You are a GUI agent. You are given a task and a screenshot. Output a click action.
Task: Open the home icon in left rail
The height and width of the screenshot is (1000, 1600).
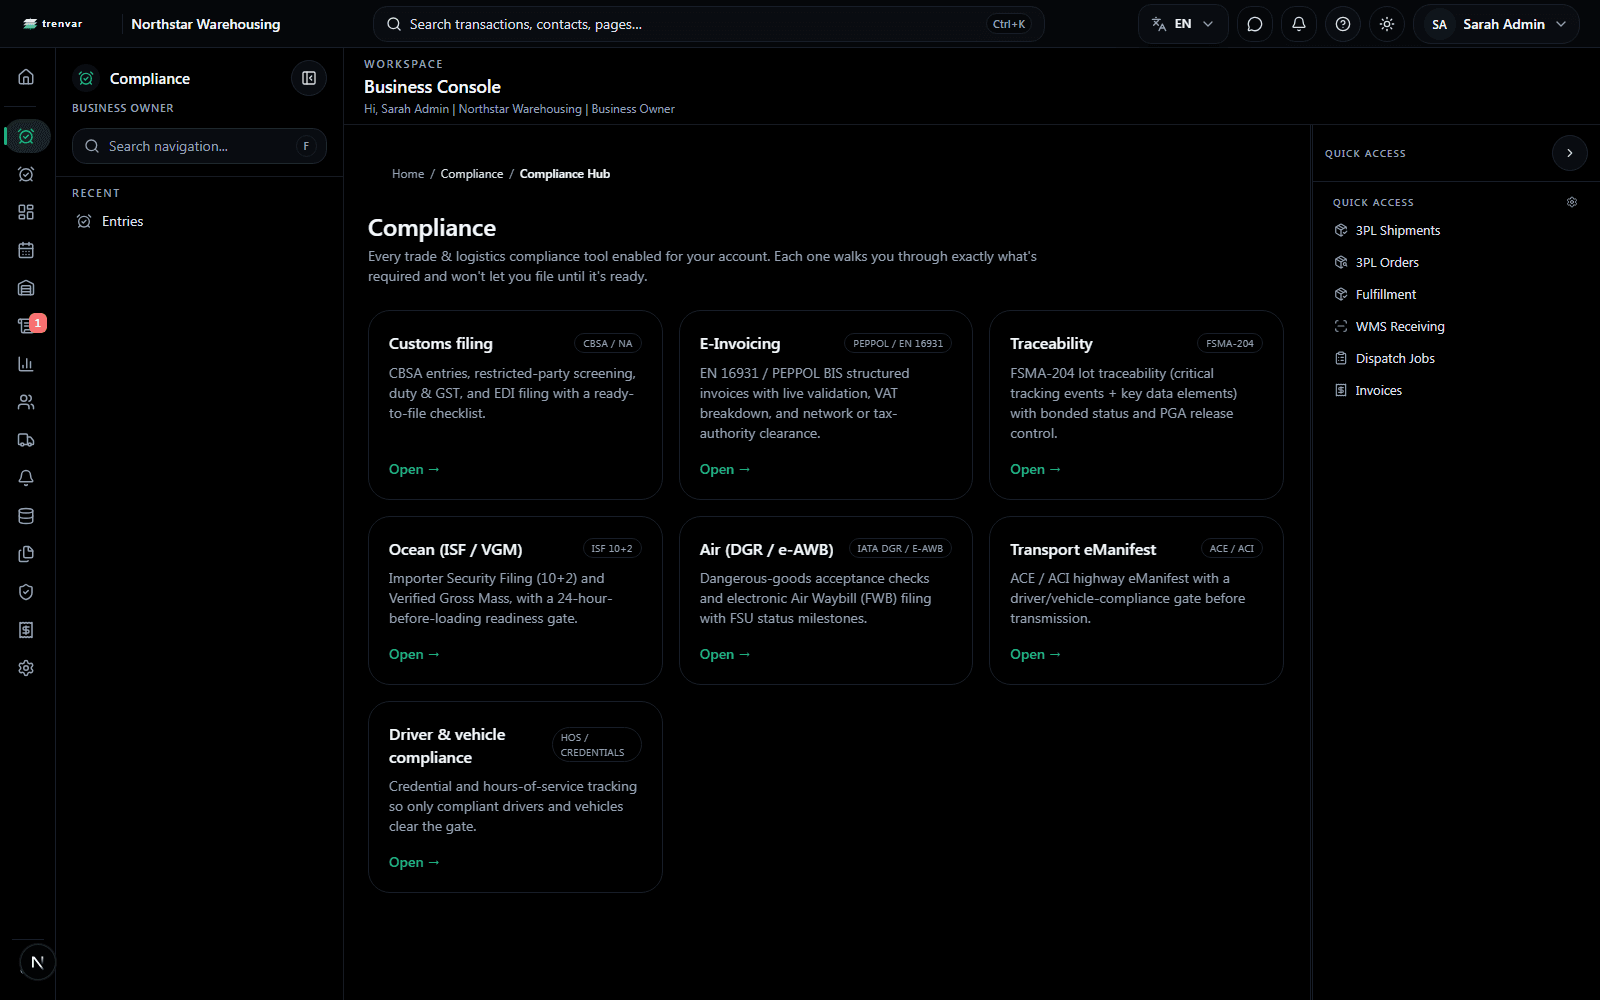click(26, 77)
